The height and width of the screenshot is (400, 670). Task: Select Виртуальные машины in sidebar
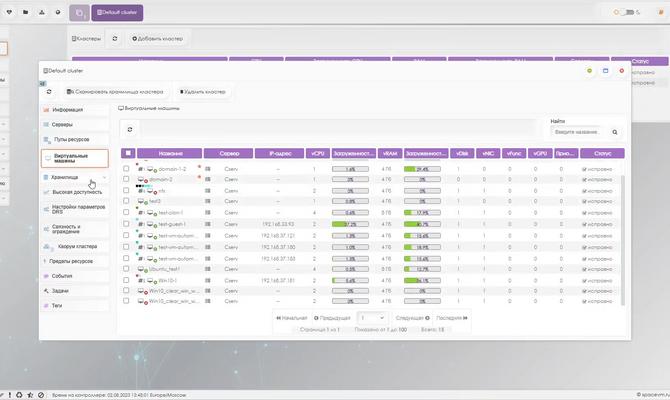tap(75, 158)
